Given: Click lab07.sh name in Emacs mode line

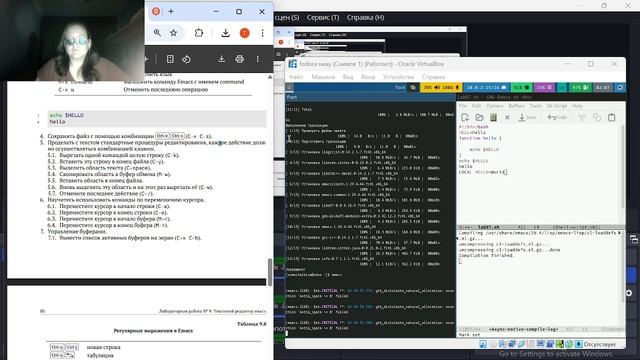Looking at the screenshot, I should pyautogui.click(x=488, y=227).
